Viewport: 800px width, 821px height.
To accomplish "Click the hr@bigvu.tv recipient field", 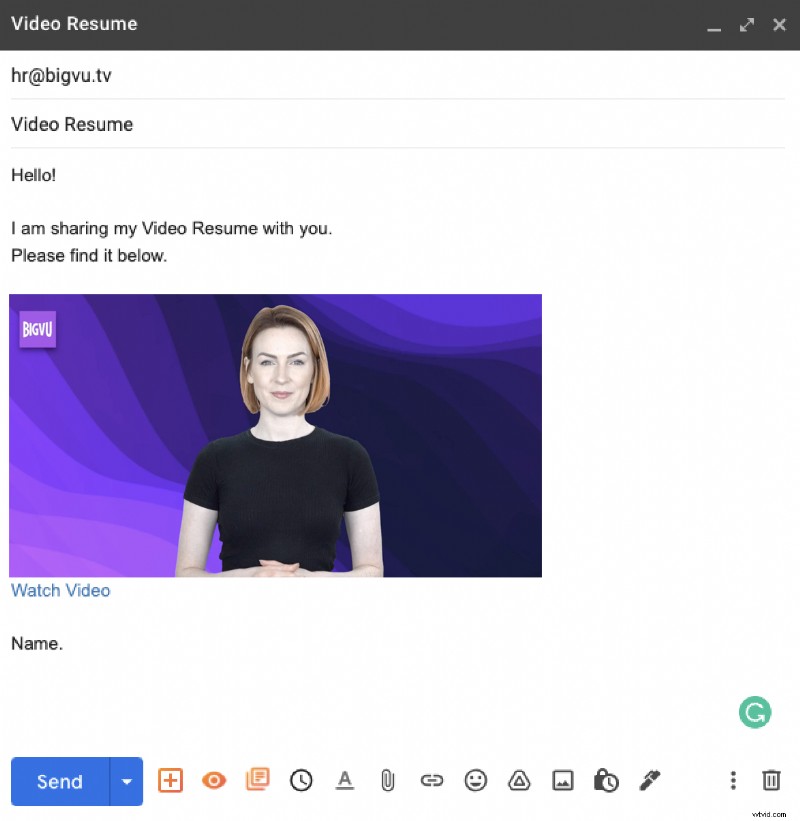I will (60, 75).
